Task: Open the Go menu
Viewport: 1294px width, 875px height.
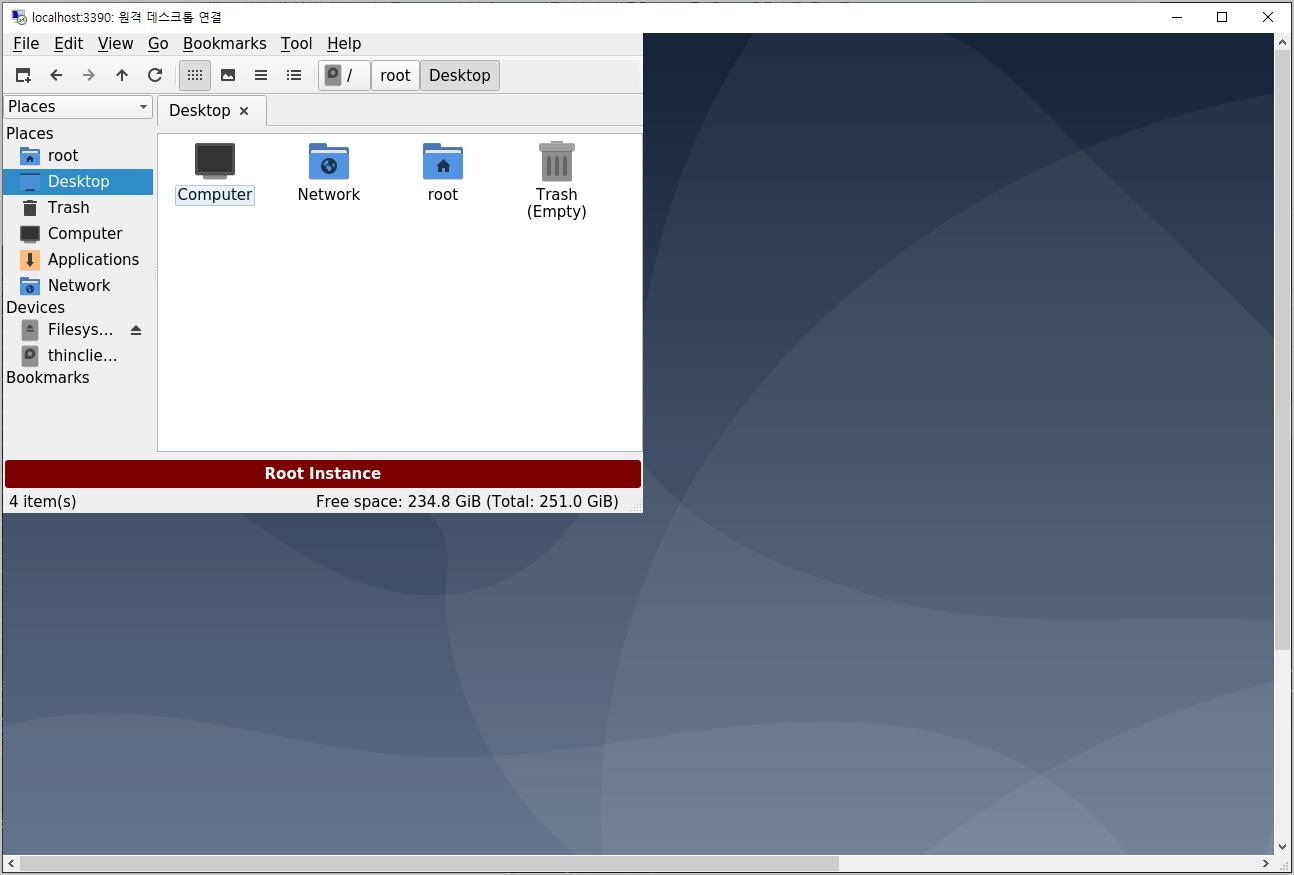Action: (158, 43)
